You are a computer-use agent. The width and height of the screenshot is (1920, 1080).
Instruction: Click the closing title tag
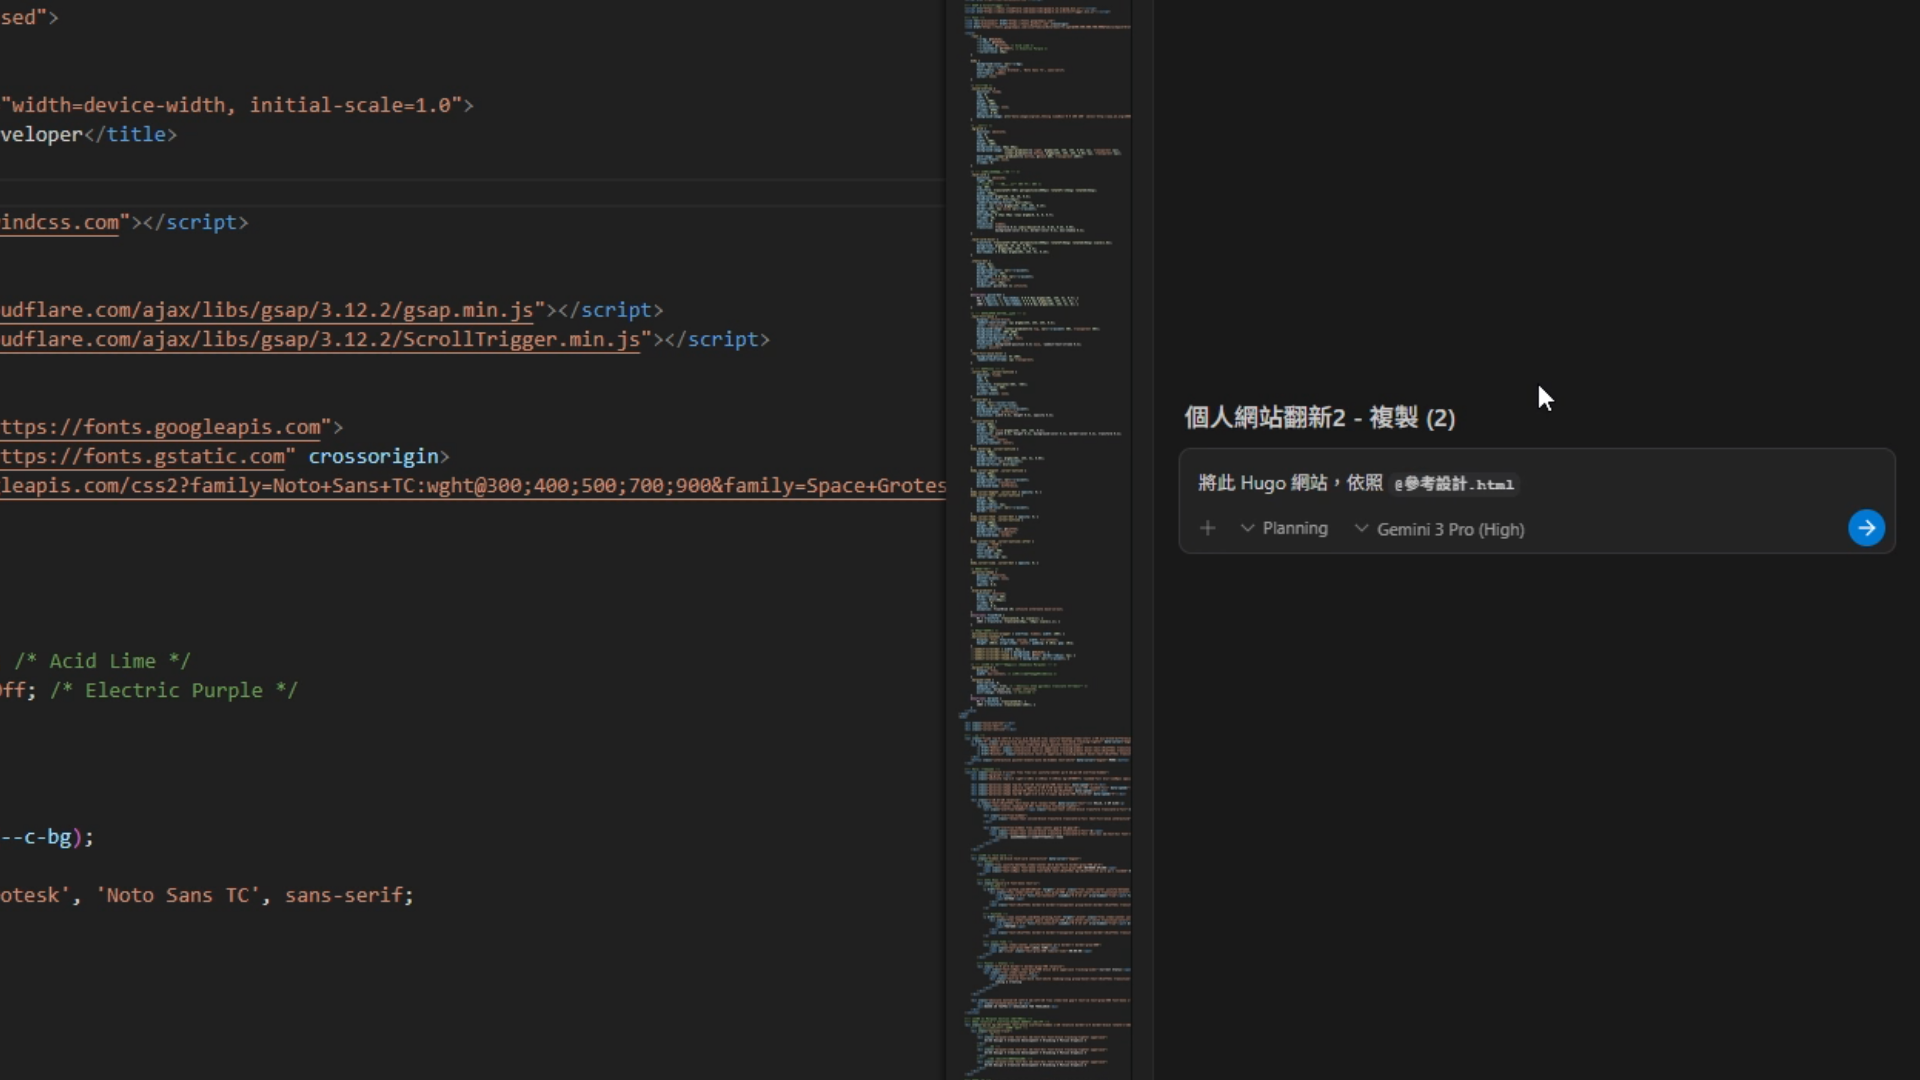click(x=130, y=134)
